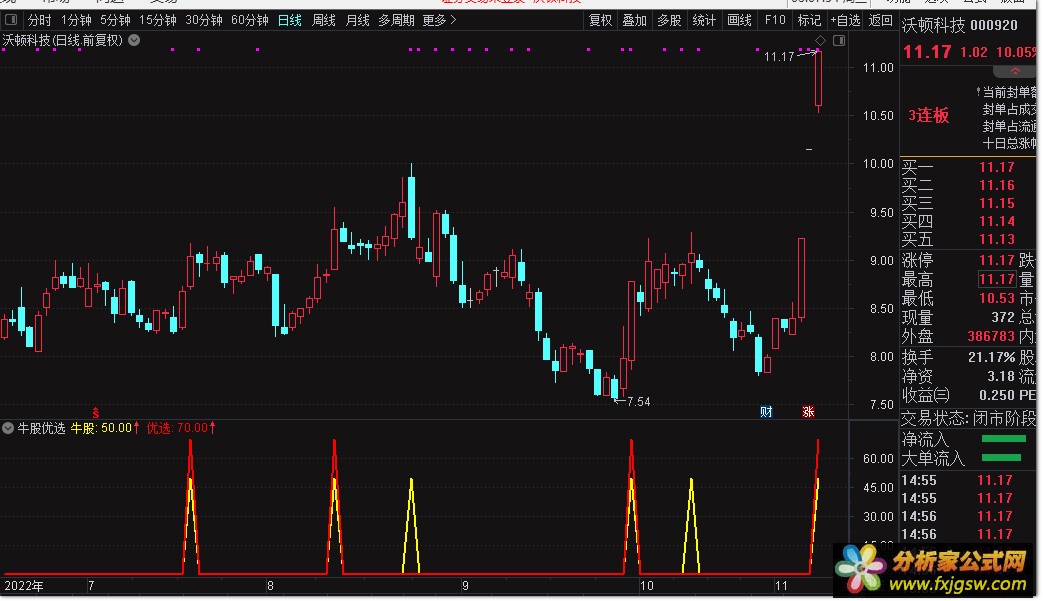Switch to the 1分钟 period
The image size is (1043, 601).
tap(76, 20)
